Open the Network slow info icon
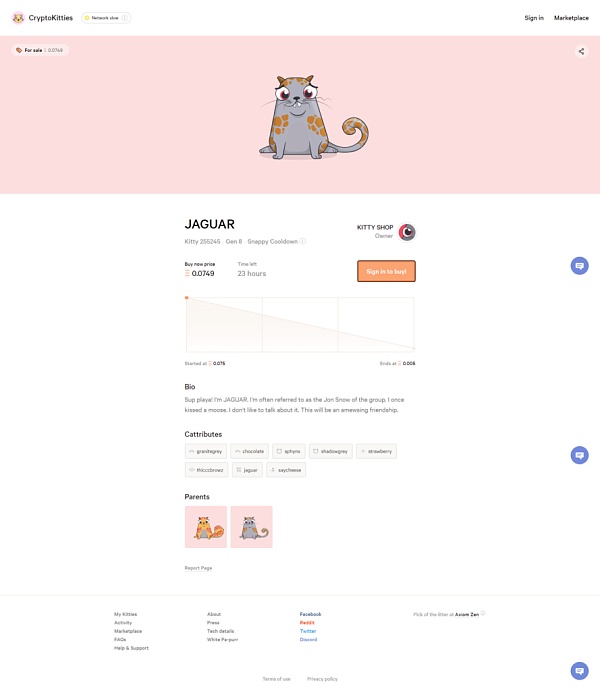The image size is (600, 691). point(125,18)
